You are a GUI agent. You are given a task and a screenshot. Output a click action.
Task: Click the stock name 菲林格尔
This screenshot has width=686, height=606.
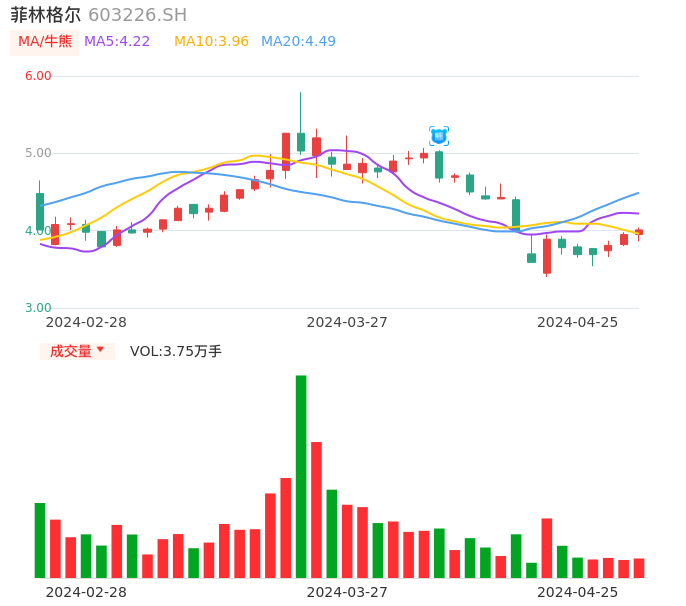[x=45, y=15]
